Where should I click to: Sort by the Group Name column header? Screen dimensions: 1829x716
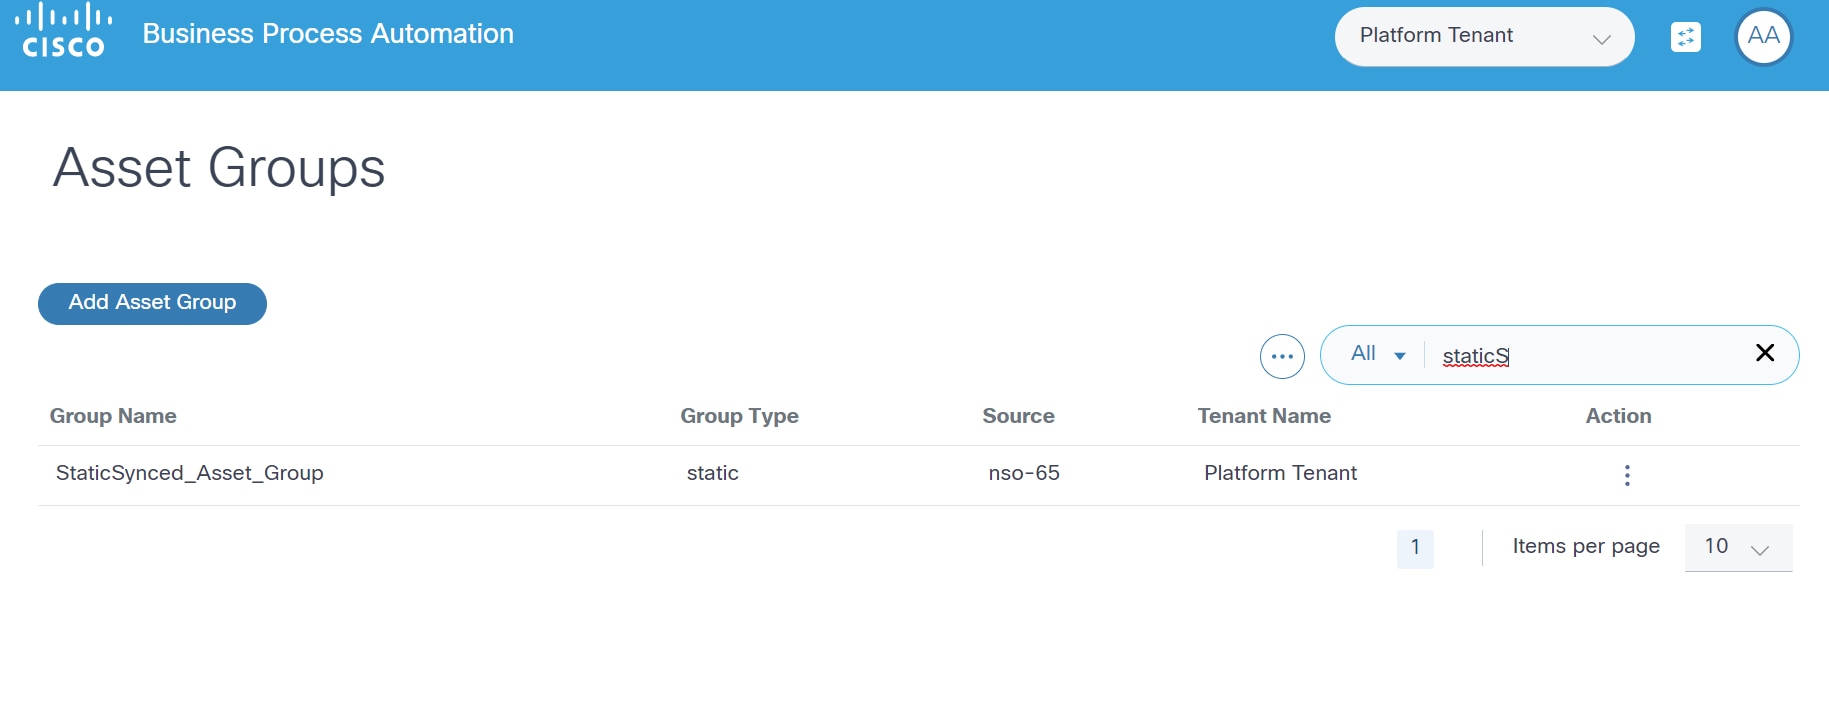pyautogui.click(x=113, y=416)
